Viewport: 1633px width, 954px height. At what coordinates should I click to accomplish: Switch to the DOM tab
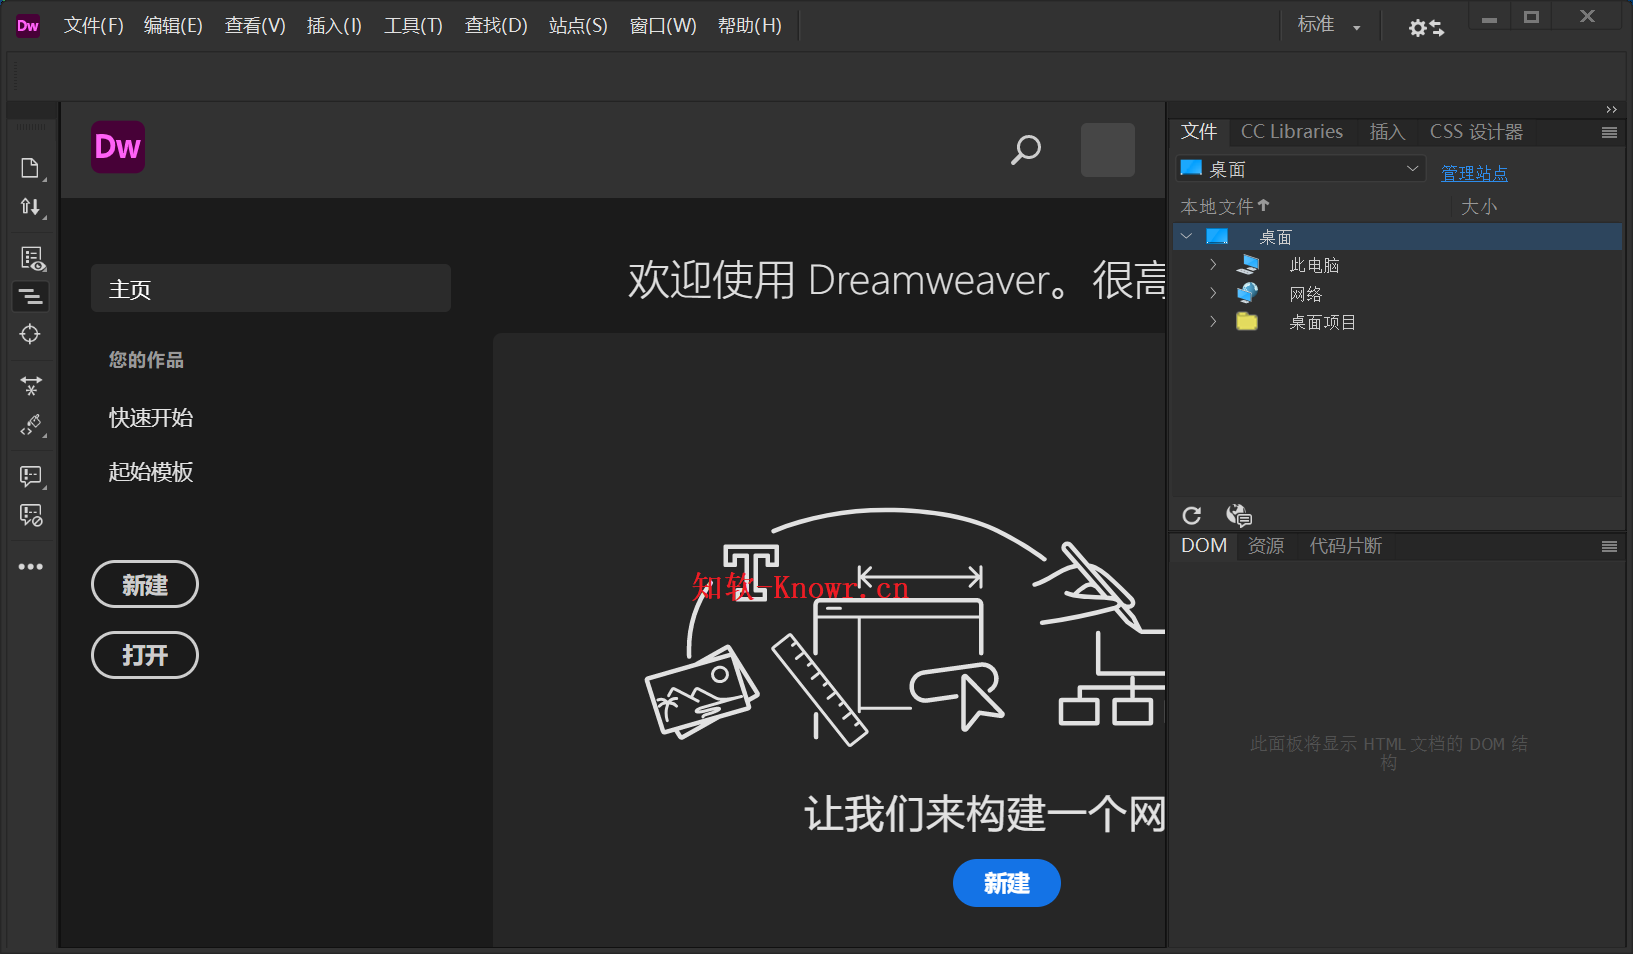[1204, 546]
